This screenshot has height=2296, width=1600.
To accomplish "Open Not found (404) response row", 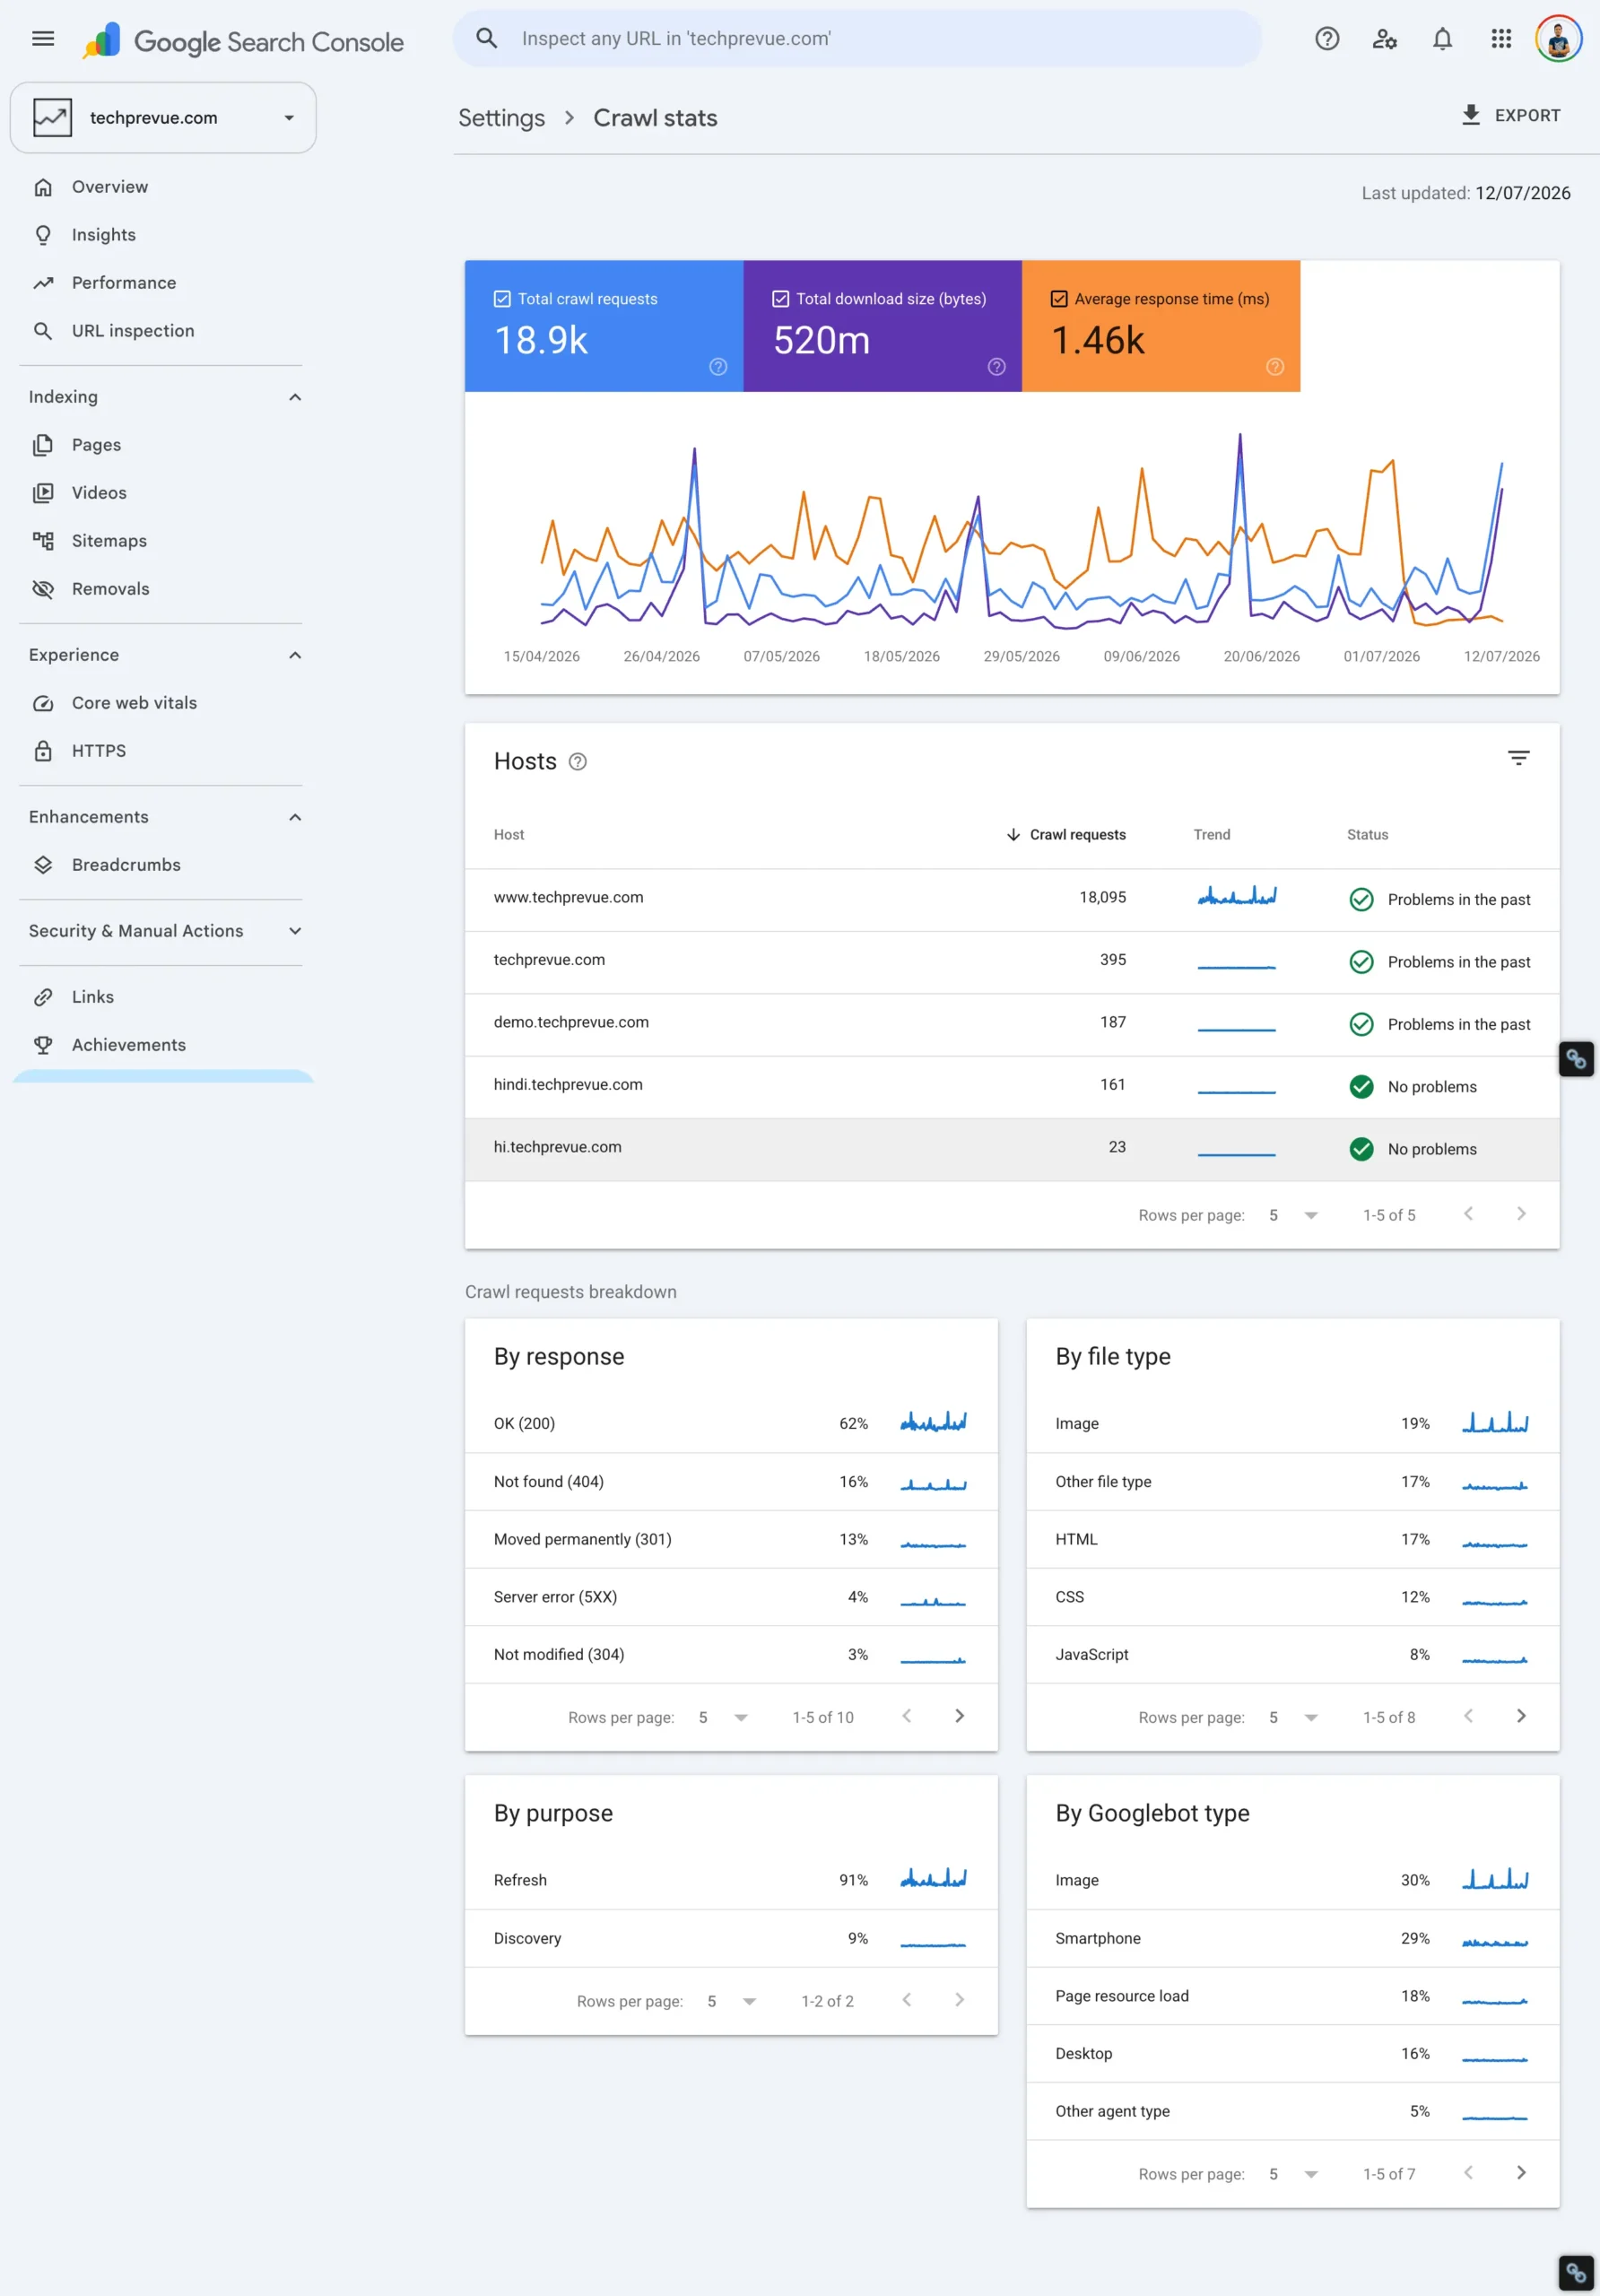I will coord(731,1482).
